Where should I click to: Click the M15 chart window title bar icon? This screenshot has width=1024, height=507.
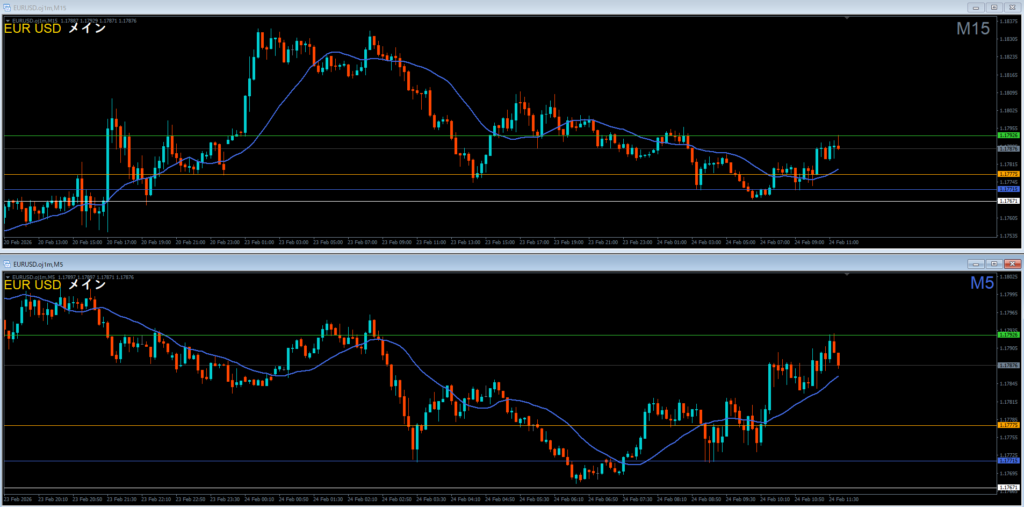(x=8, y=7)
